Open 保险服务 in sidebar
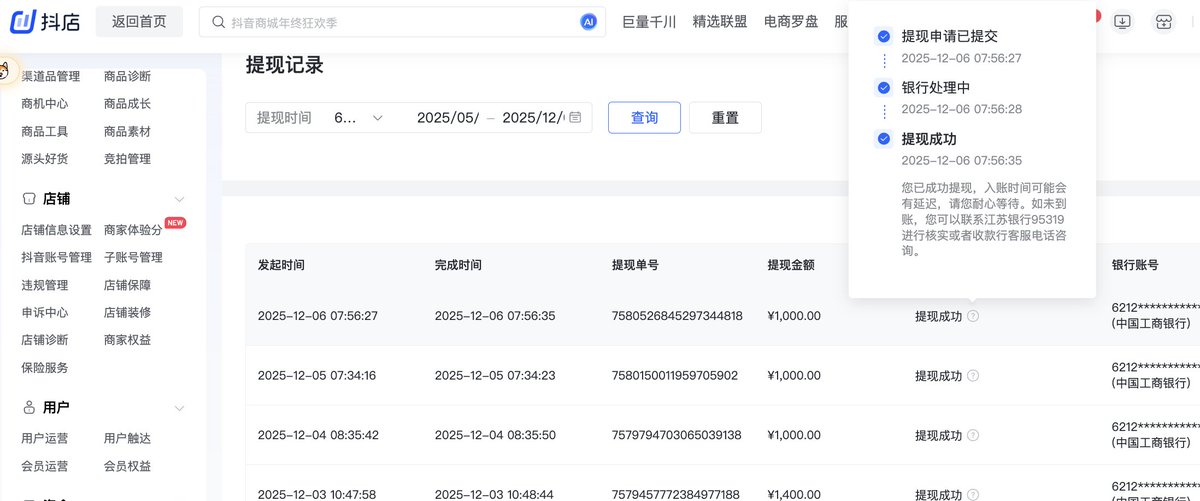 coord(45,367)
